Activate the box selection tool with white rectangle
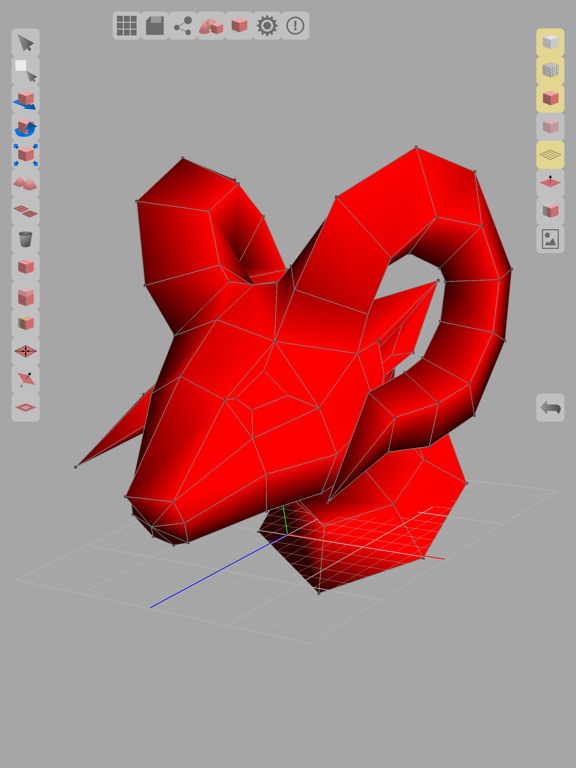Image resolution: width=576 pixels, height=768 pixels. point(25,71)
